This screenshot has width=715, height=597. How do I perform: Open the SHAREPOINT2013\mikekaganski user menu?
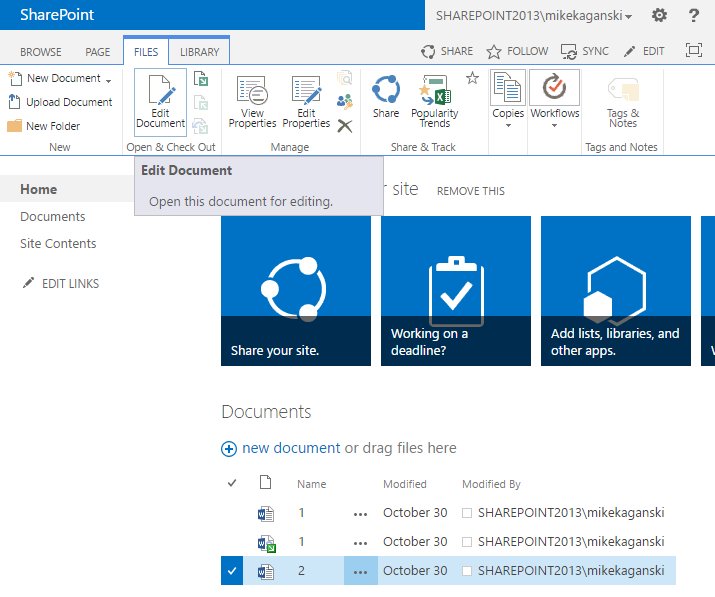click(x=534, y=16)
